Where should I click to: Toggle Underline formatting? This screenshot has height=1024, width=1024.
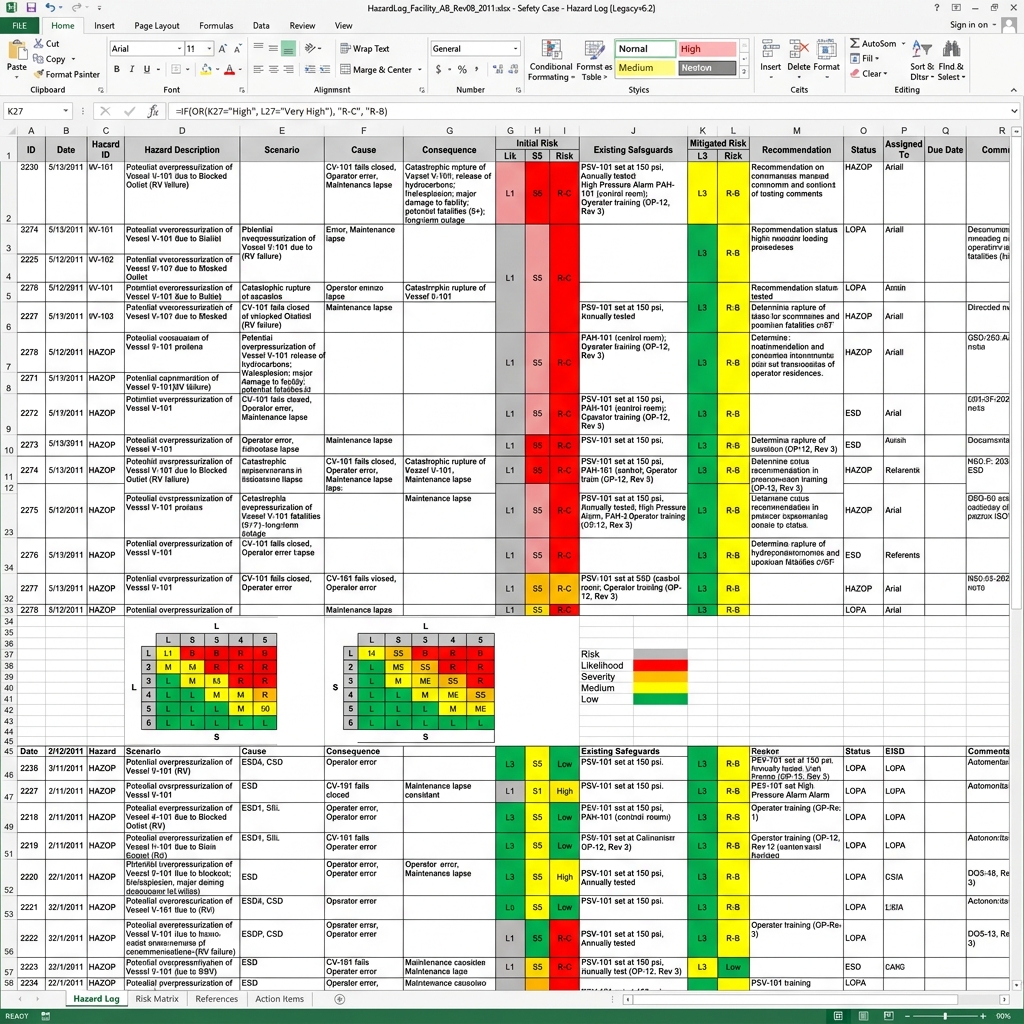[147, 69]
